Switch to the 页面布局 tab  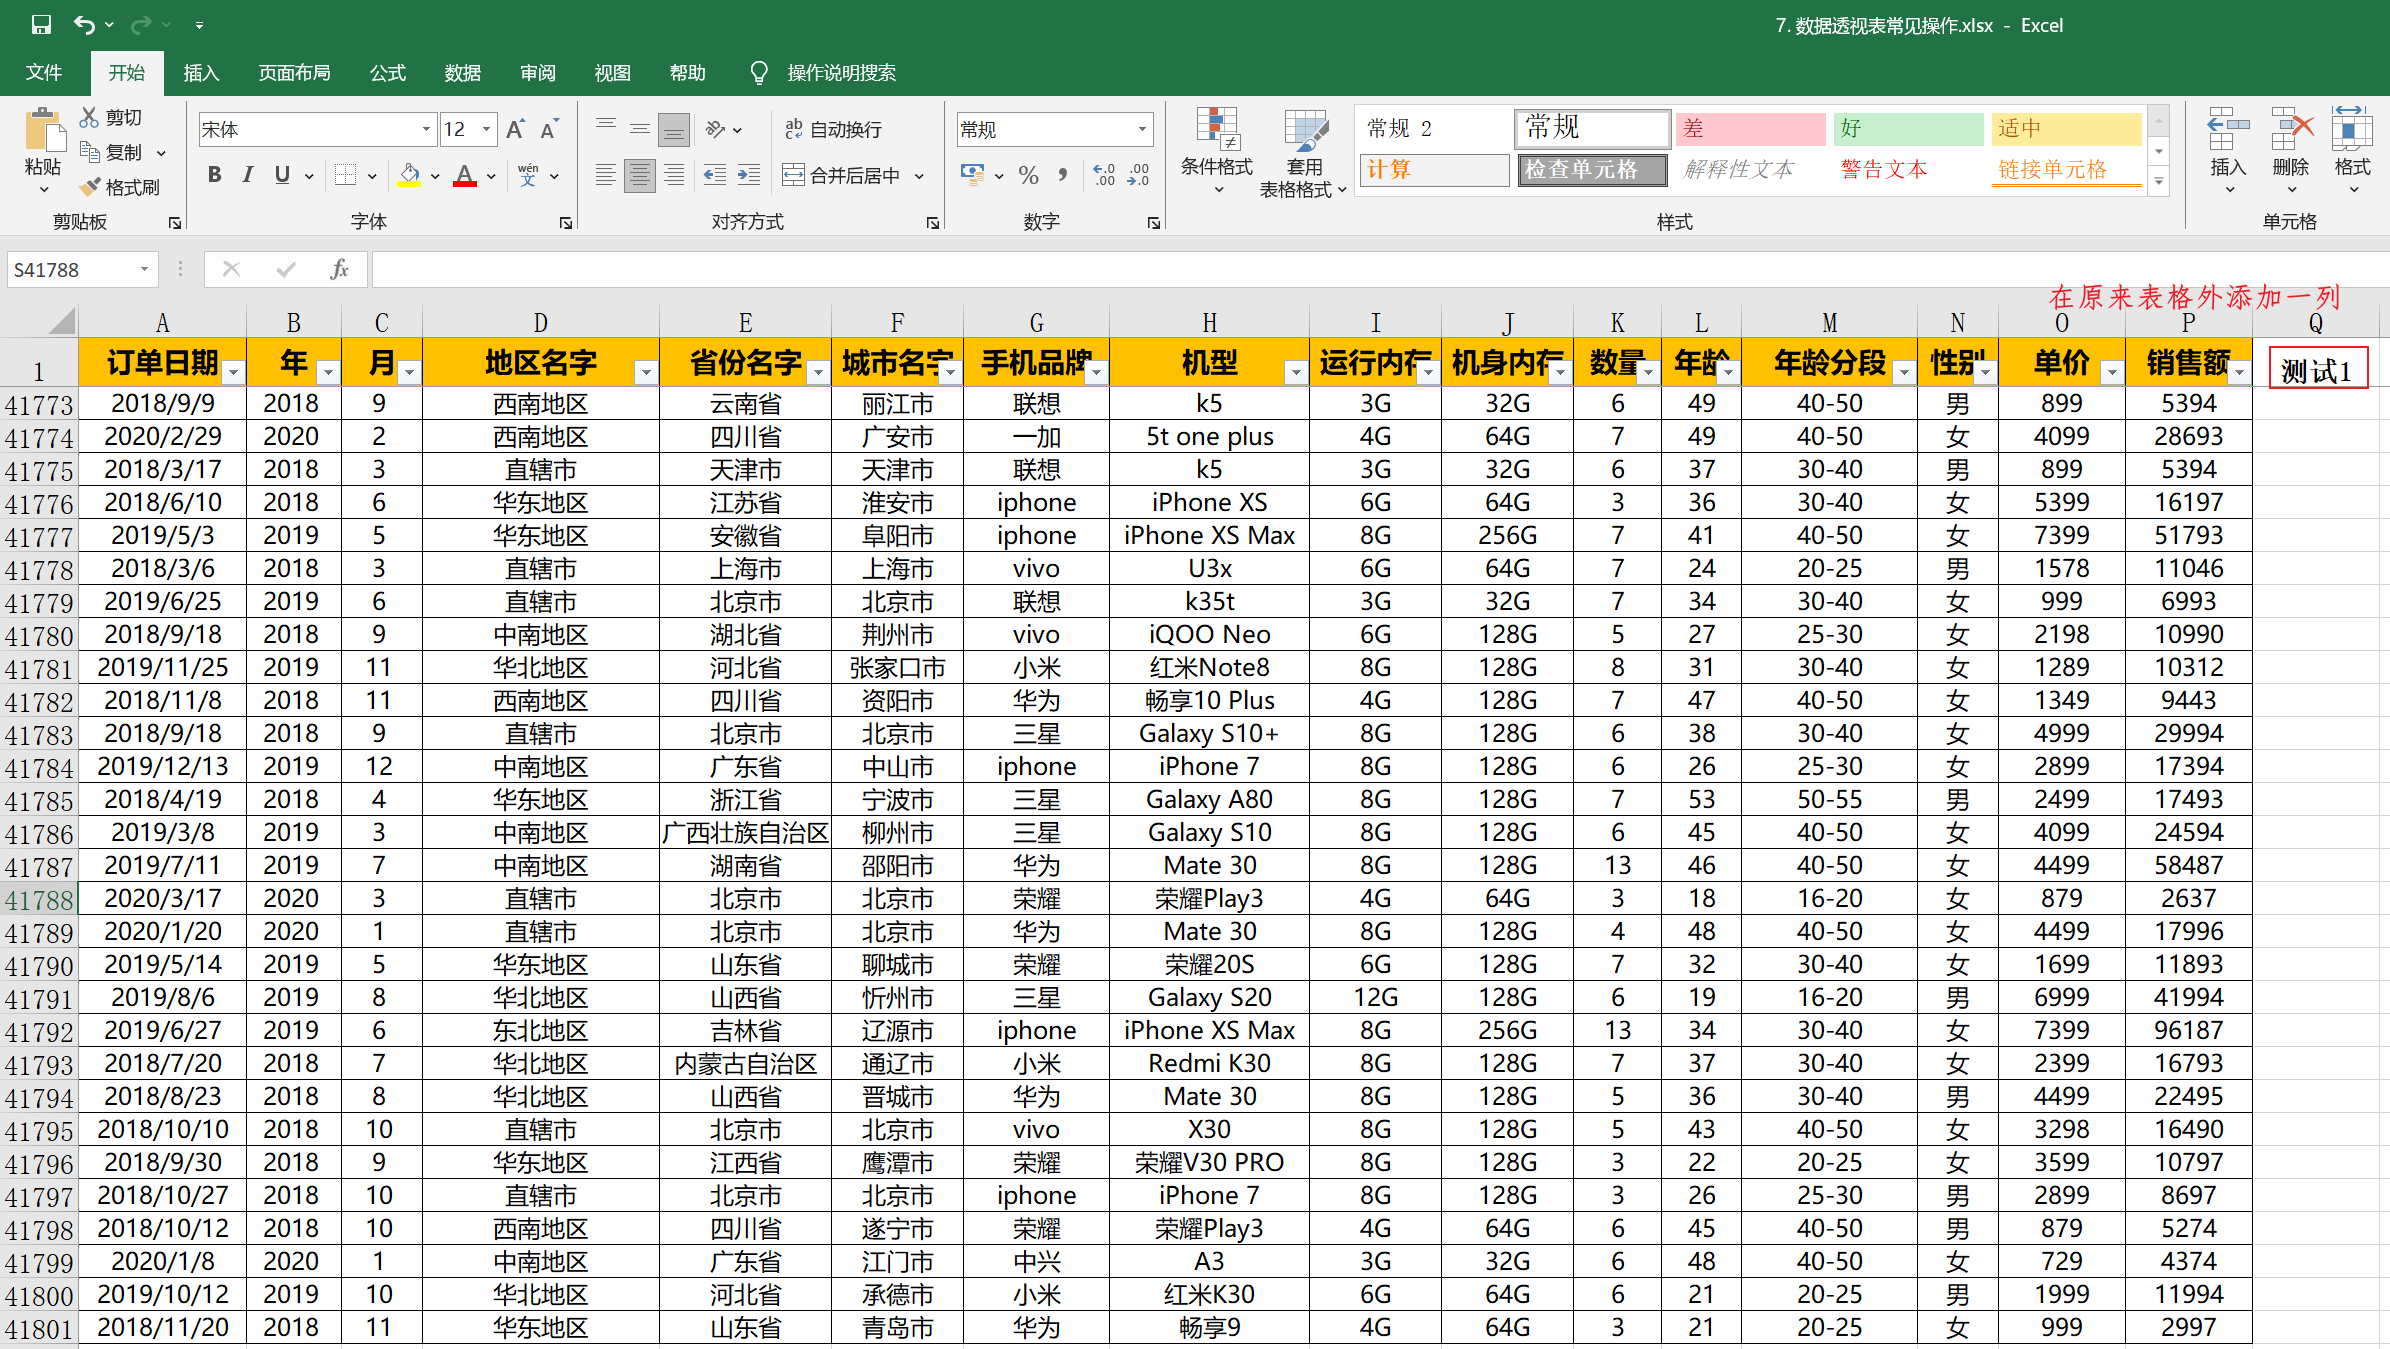pos(294,72)
